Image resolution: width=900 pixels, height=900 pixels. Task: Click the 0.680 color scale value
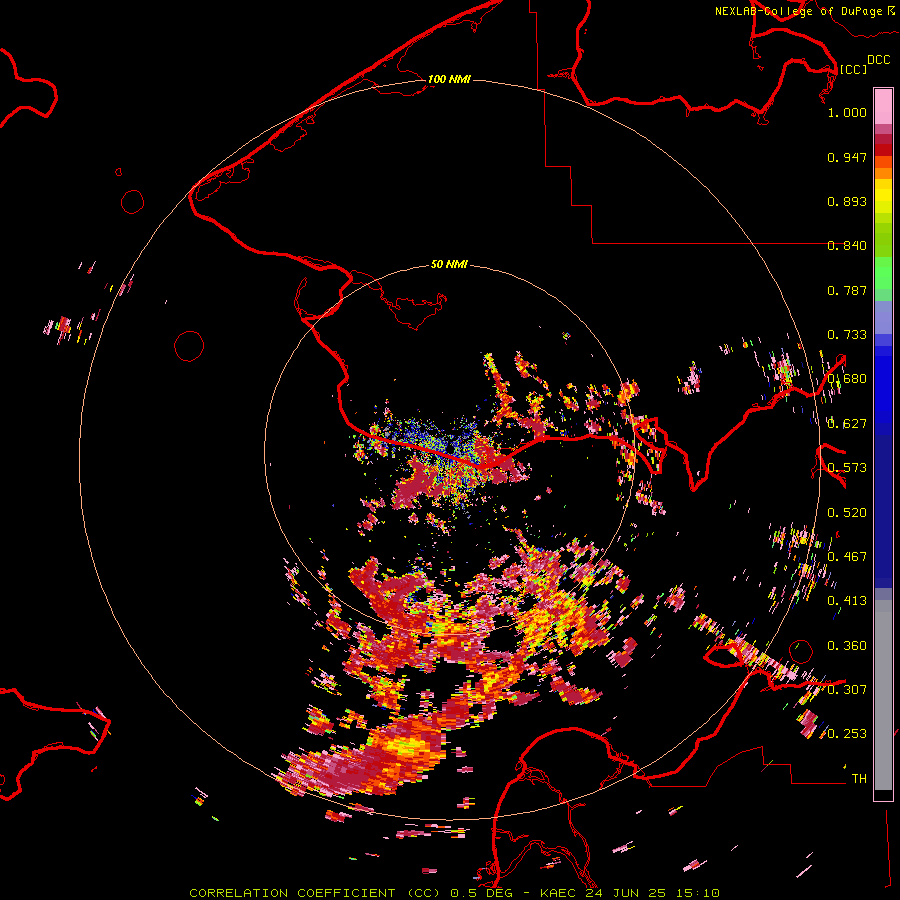pyautogui.click(x=847, y=379)
